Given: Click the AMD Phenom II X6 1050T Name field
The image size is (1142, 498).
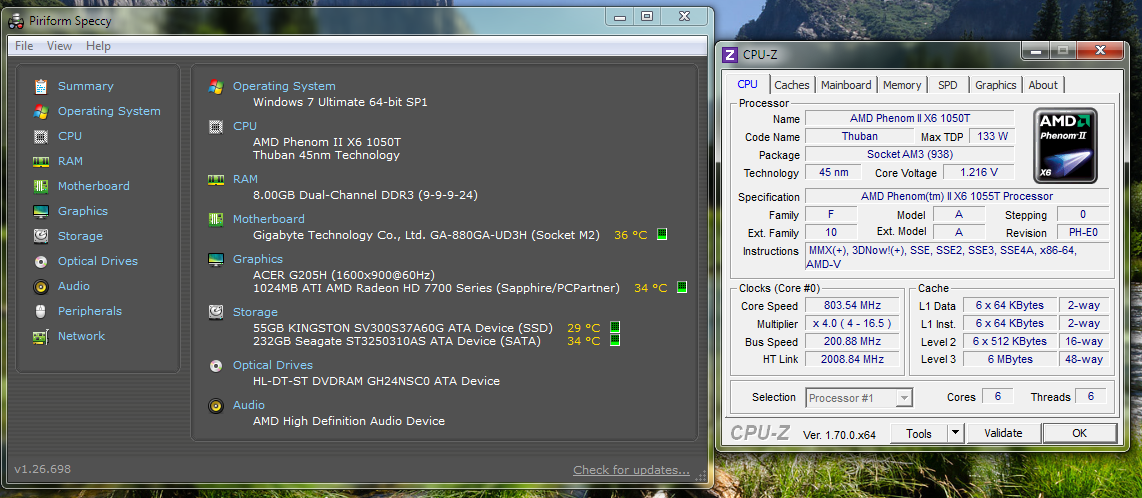Looking at the screenshot, I should pos(910,119).
